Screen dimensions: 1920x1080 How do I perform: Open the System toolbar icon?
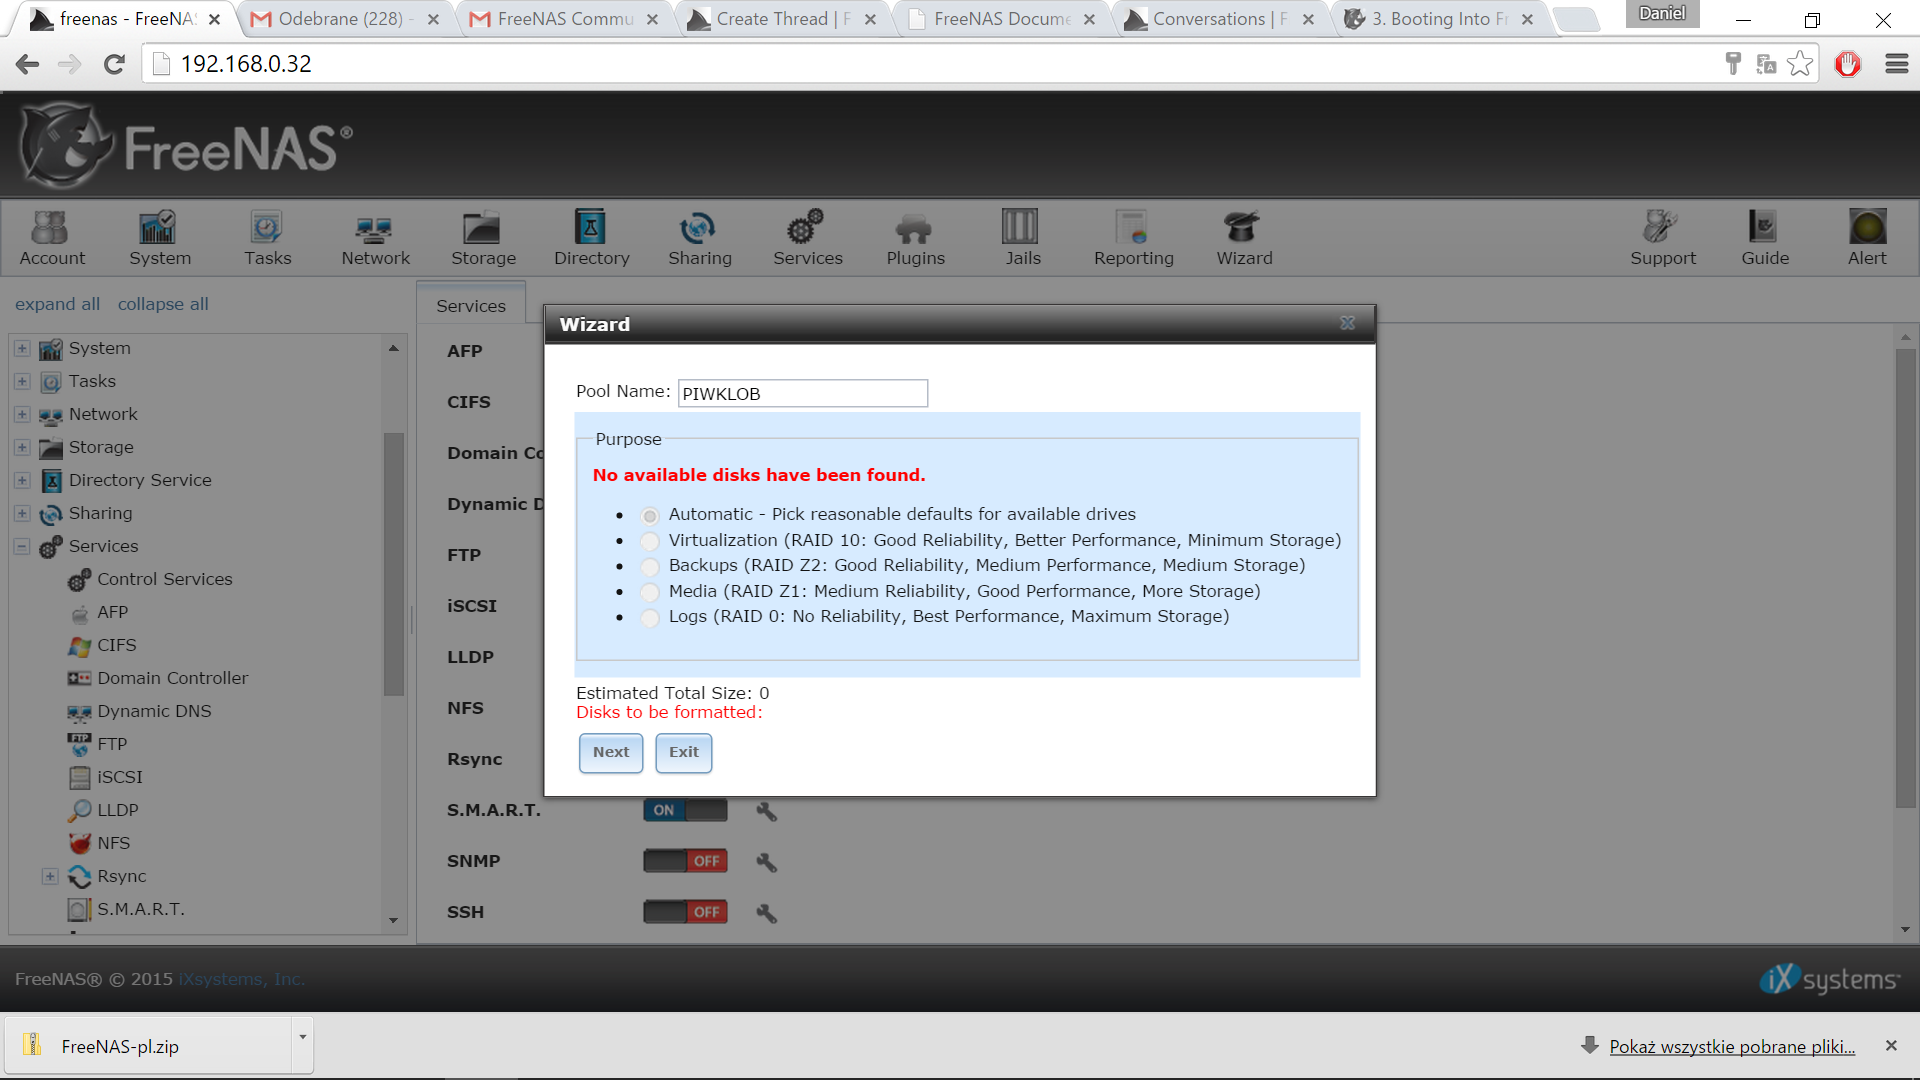[159, 238]
